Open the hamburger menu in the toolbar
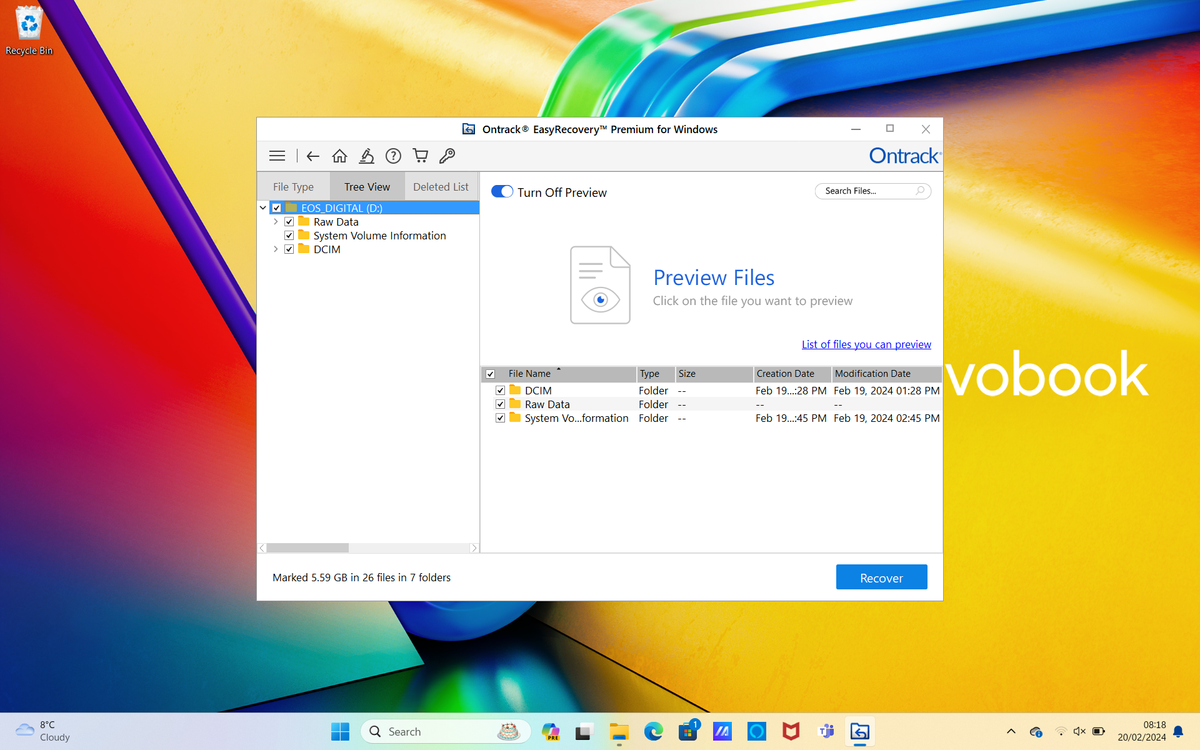Viewport: 1200px width, 750px height. click(x=277, y=156)
